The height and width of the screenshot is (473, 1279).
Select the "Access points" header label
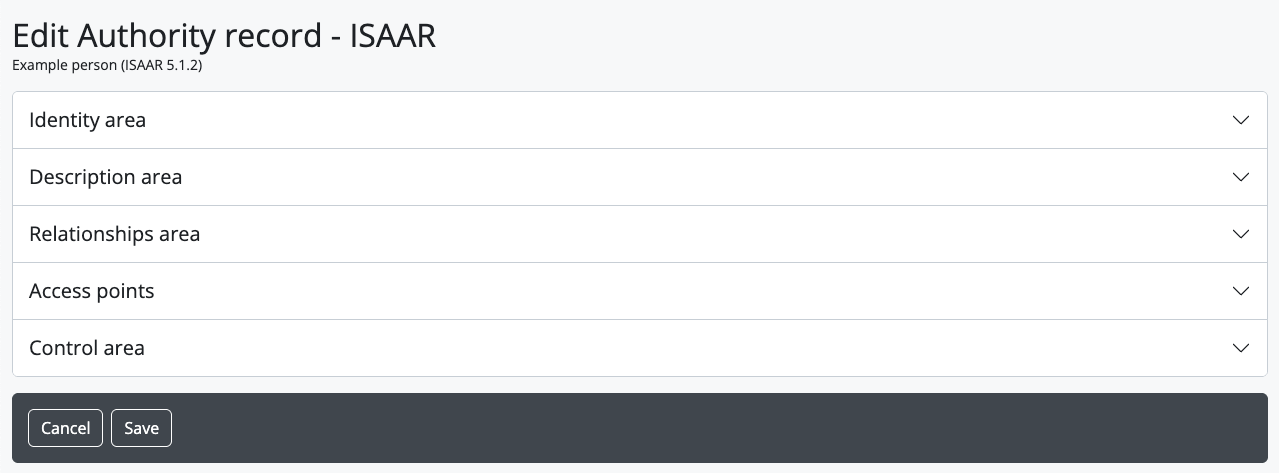click(91, 291)
